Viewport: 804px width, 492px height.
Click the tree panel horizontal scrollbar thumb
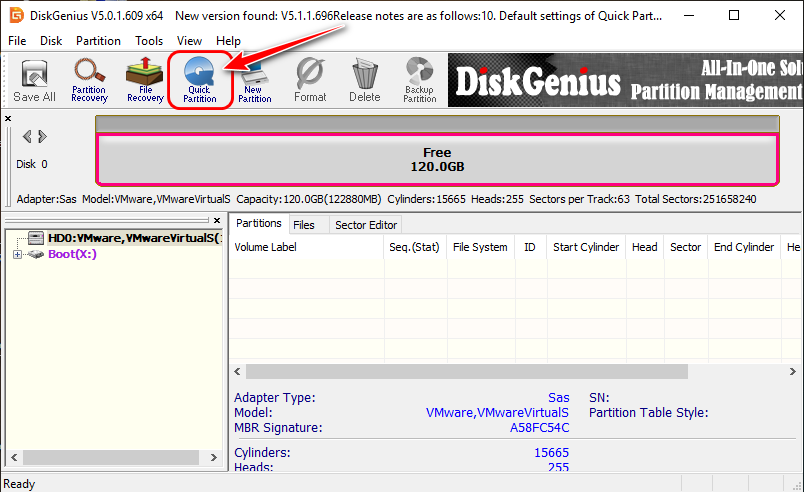click(111, 457)
